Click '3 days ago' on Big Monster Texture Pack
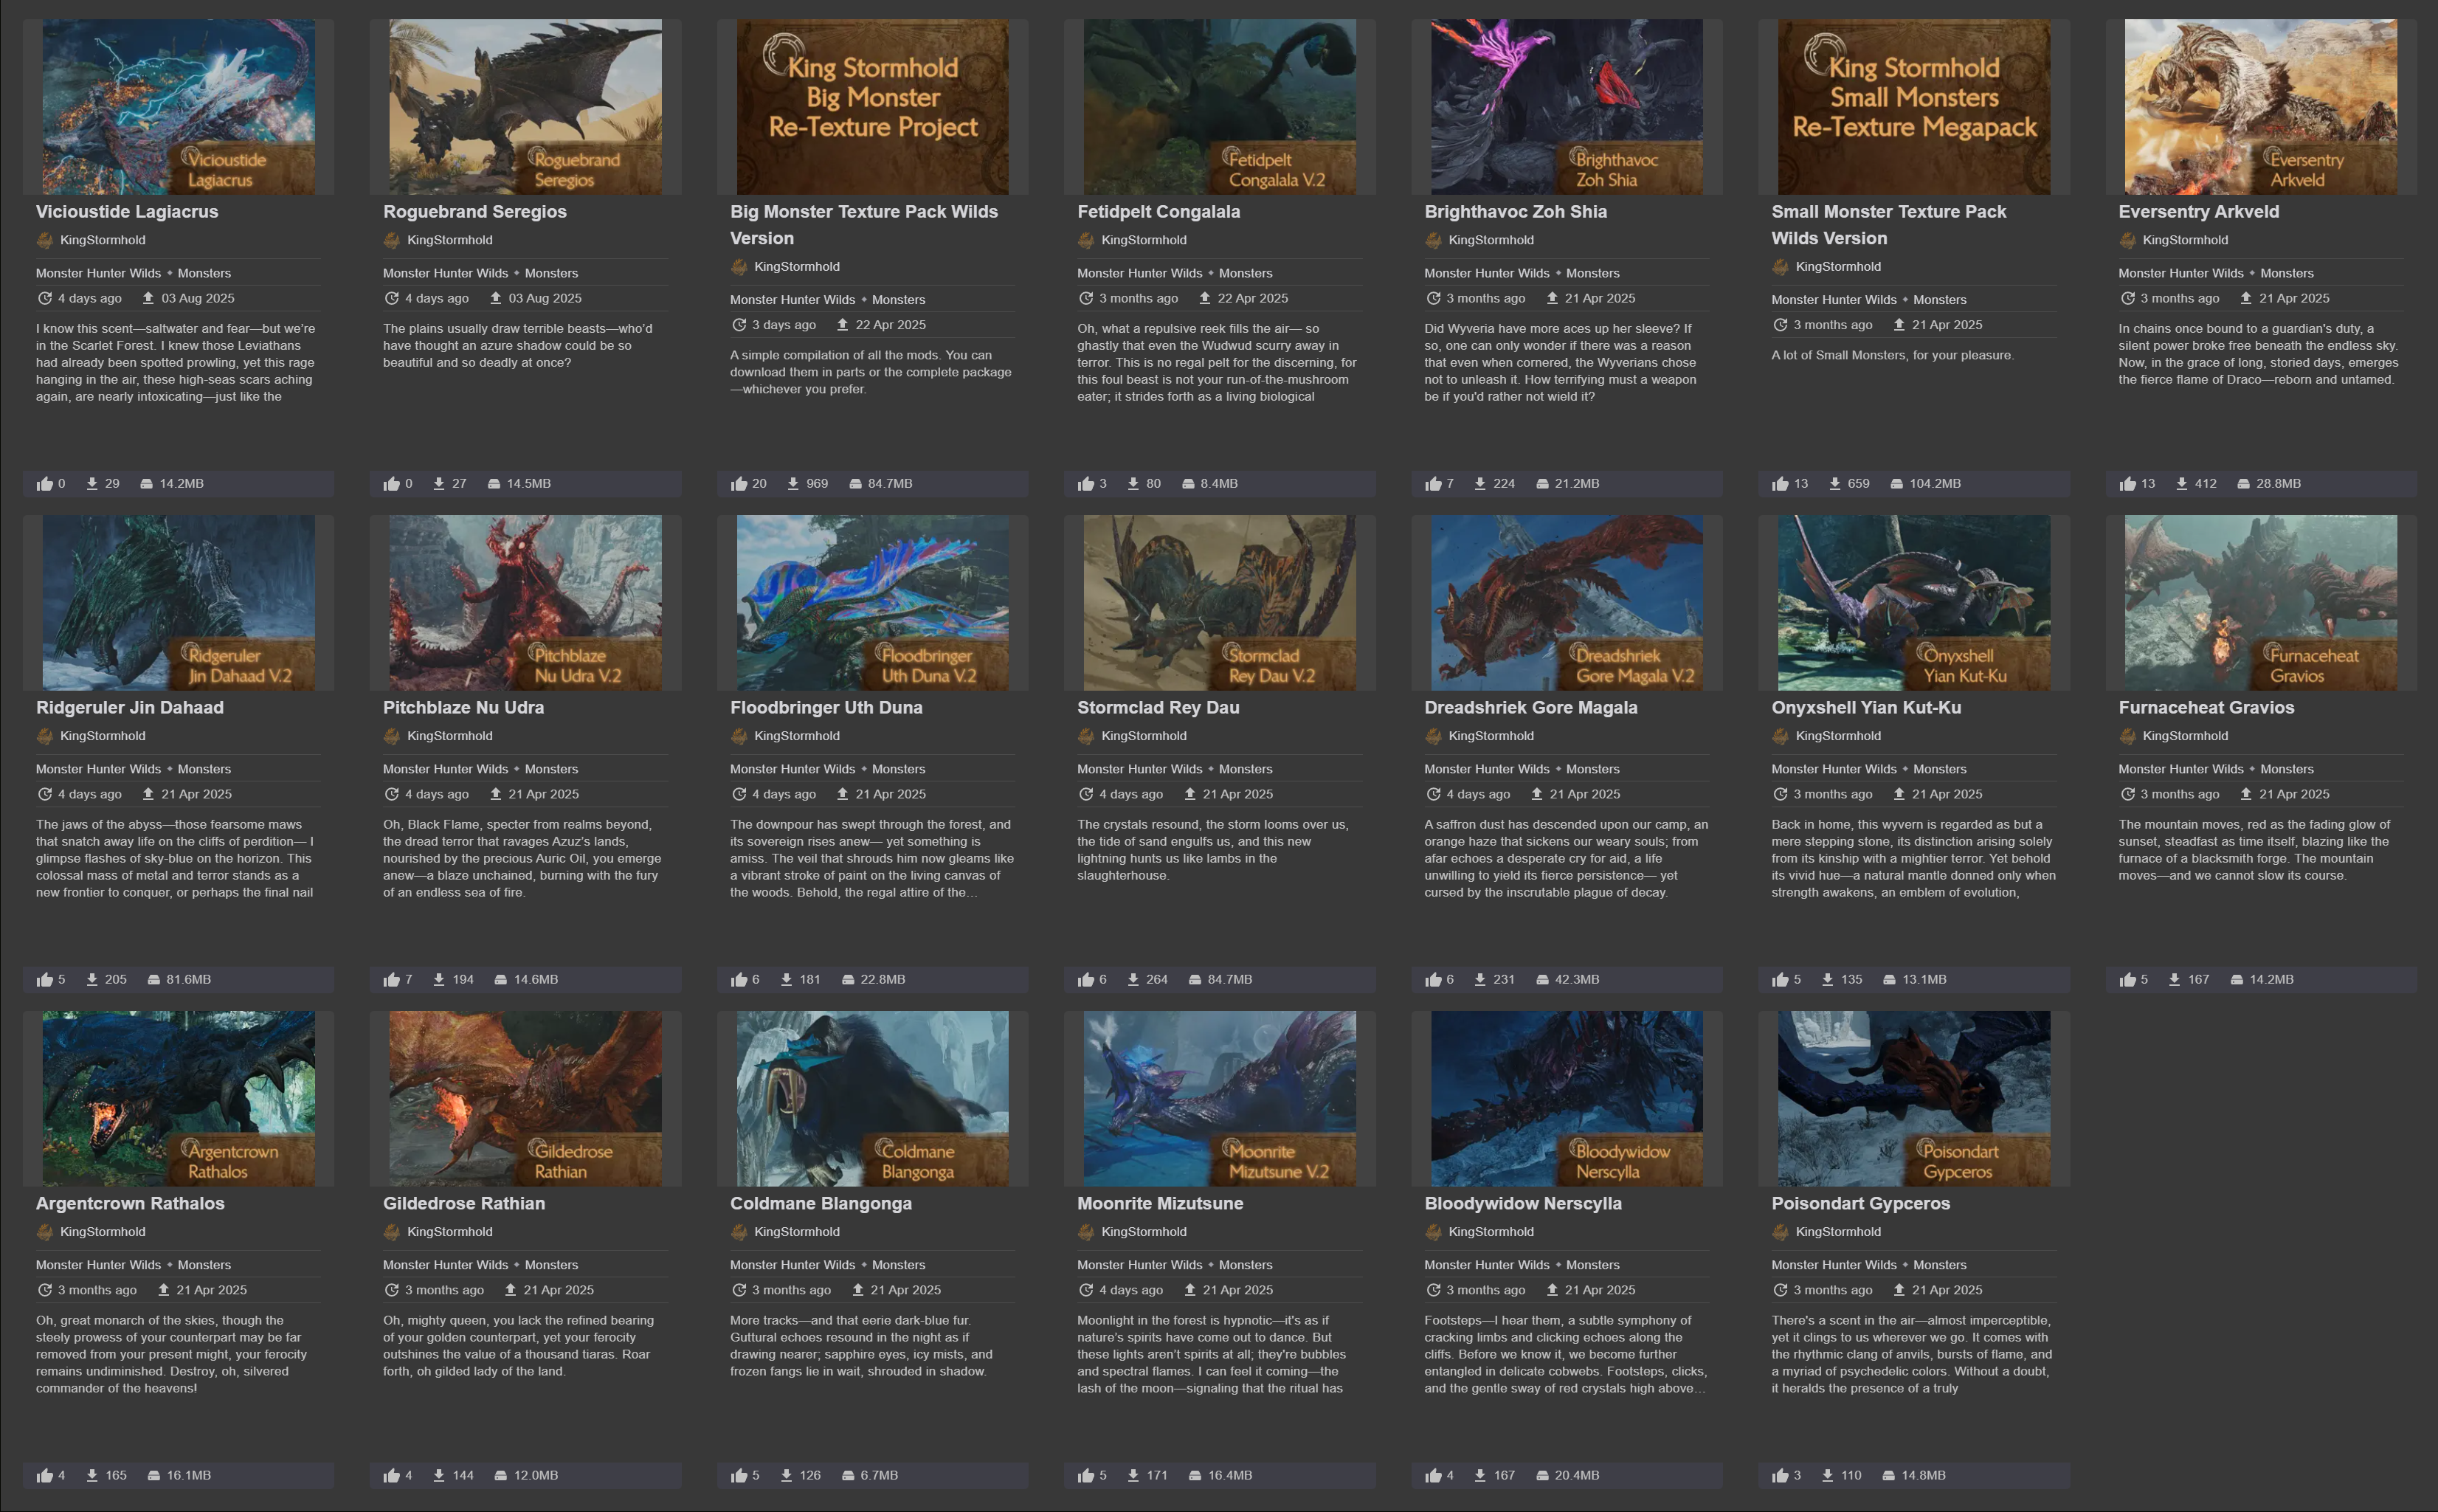Screen dimensions: 2438x1512 (x=784, y=325)
